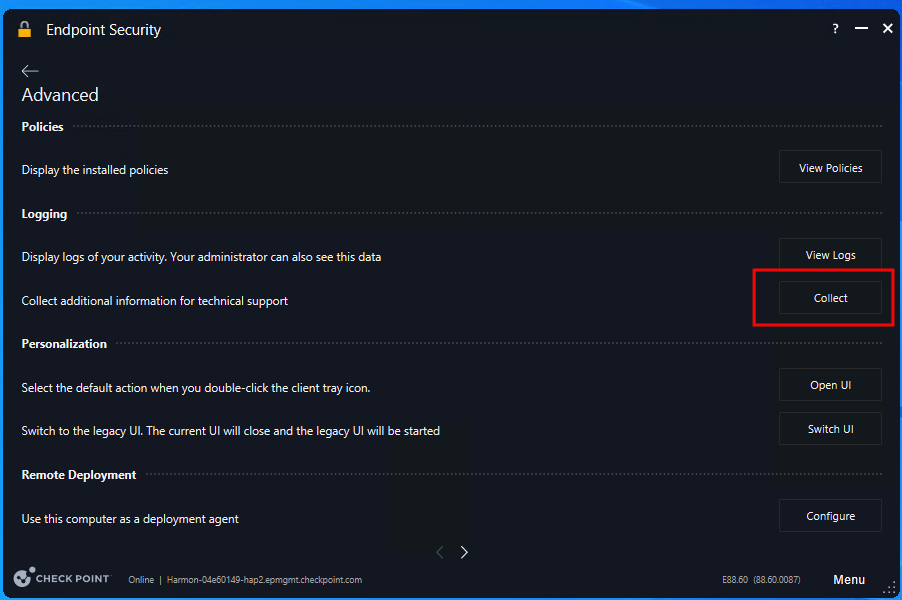
Task: Click the Online status text in footer
Action: point(141,580)
